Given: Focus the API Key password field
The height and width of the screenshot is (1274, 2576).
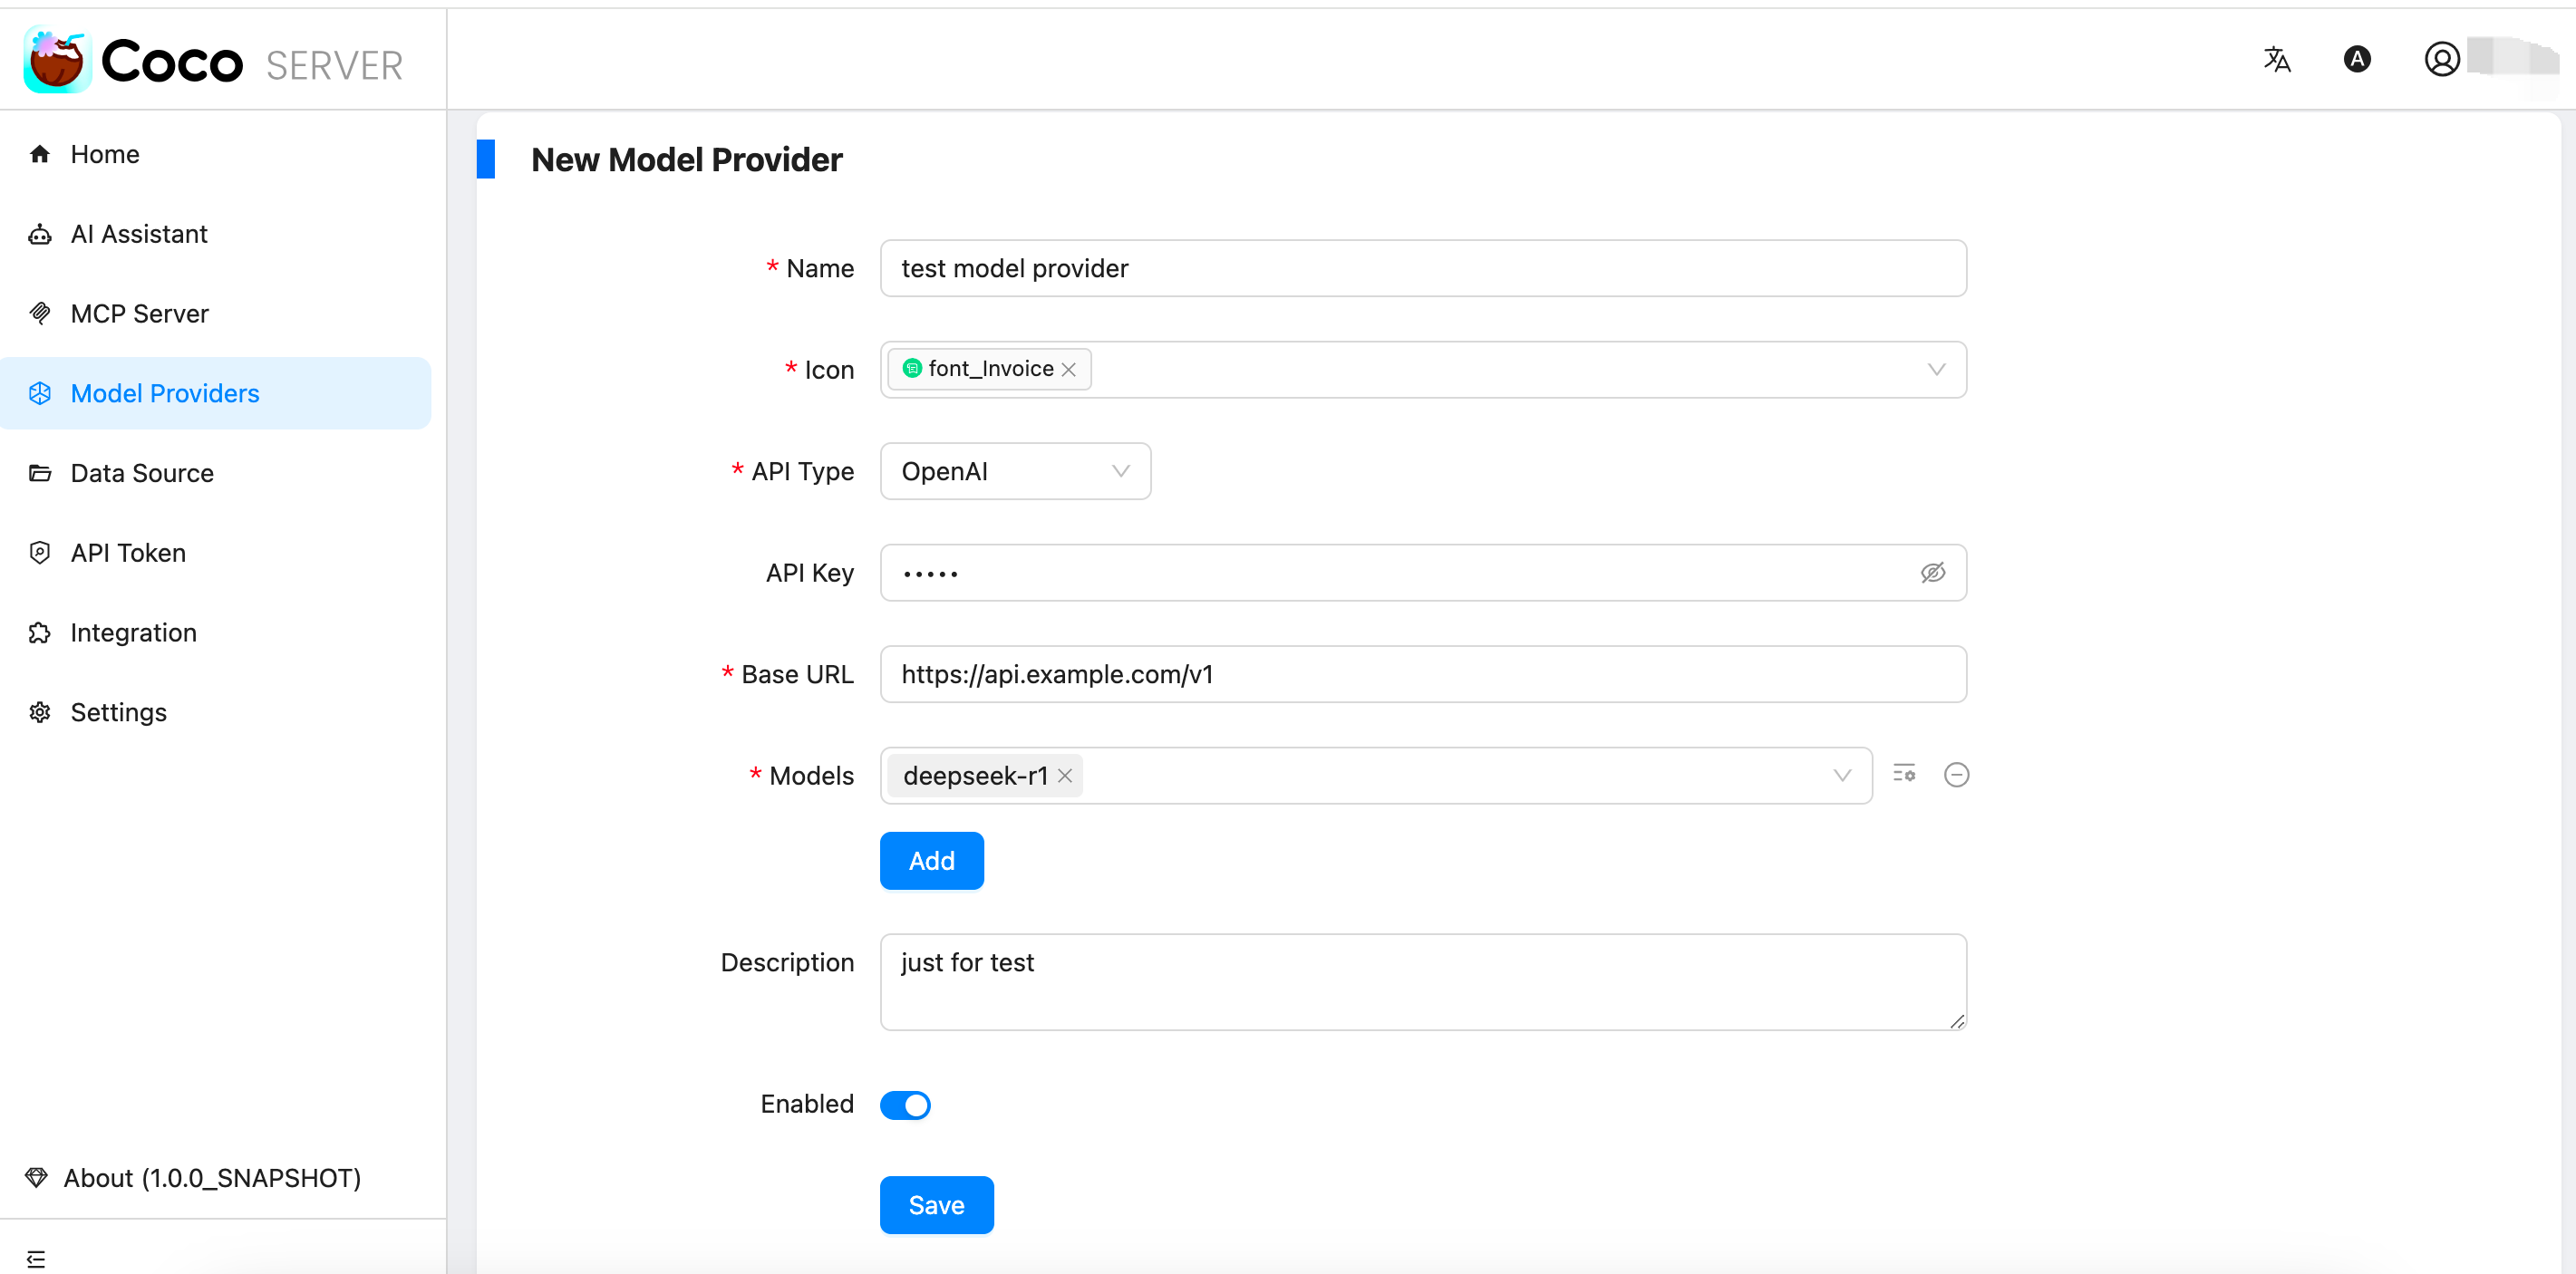Looking at the screenshot, I should pos(1423,573).
